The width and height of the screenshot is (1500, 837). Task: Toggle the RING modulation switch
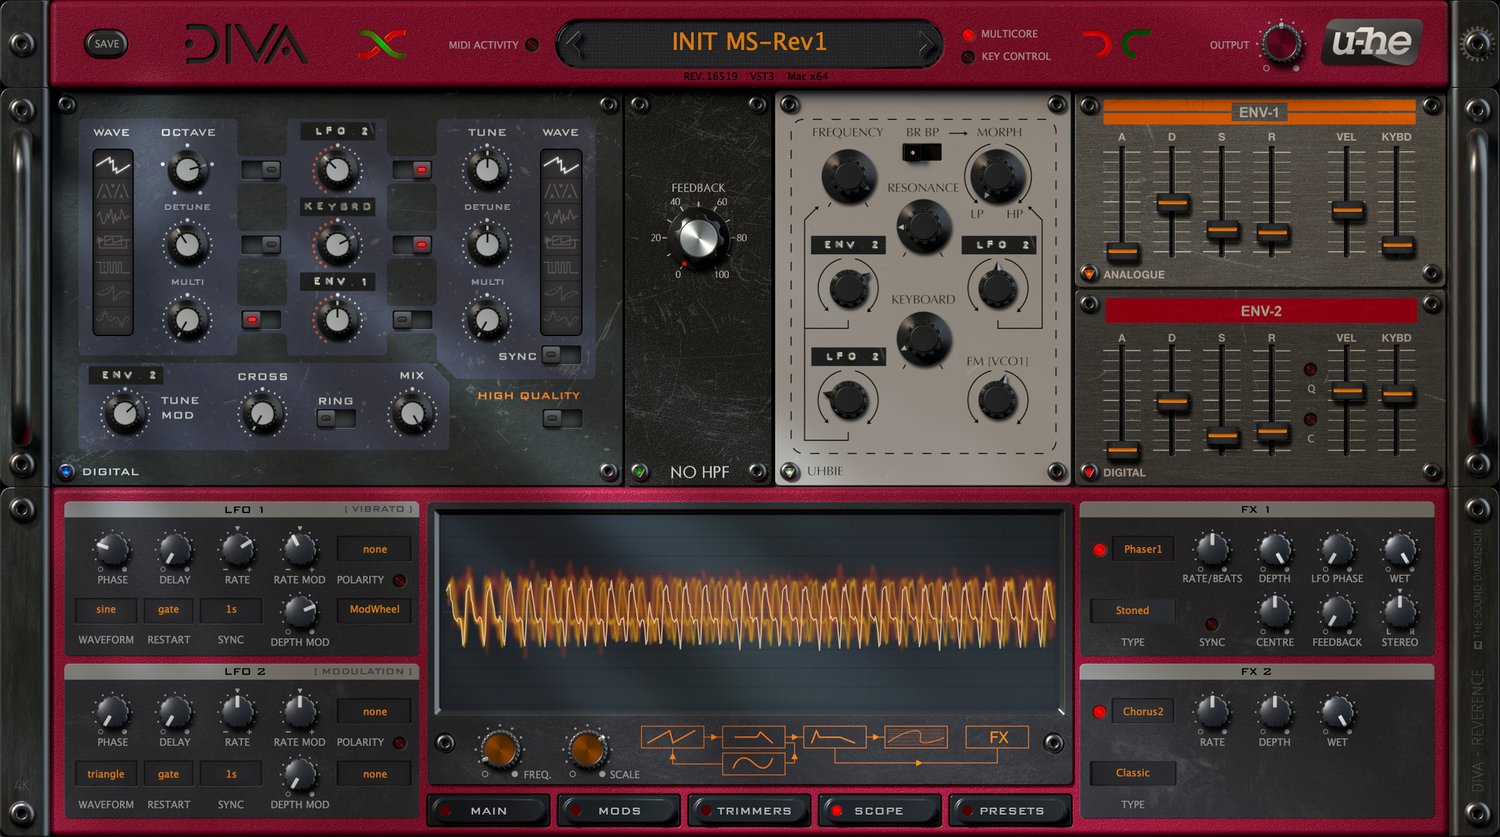click(336, 419)
